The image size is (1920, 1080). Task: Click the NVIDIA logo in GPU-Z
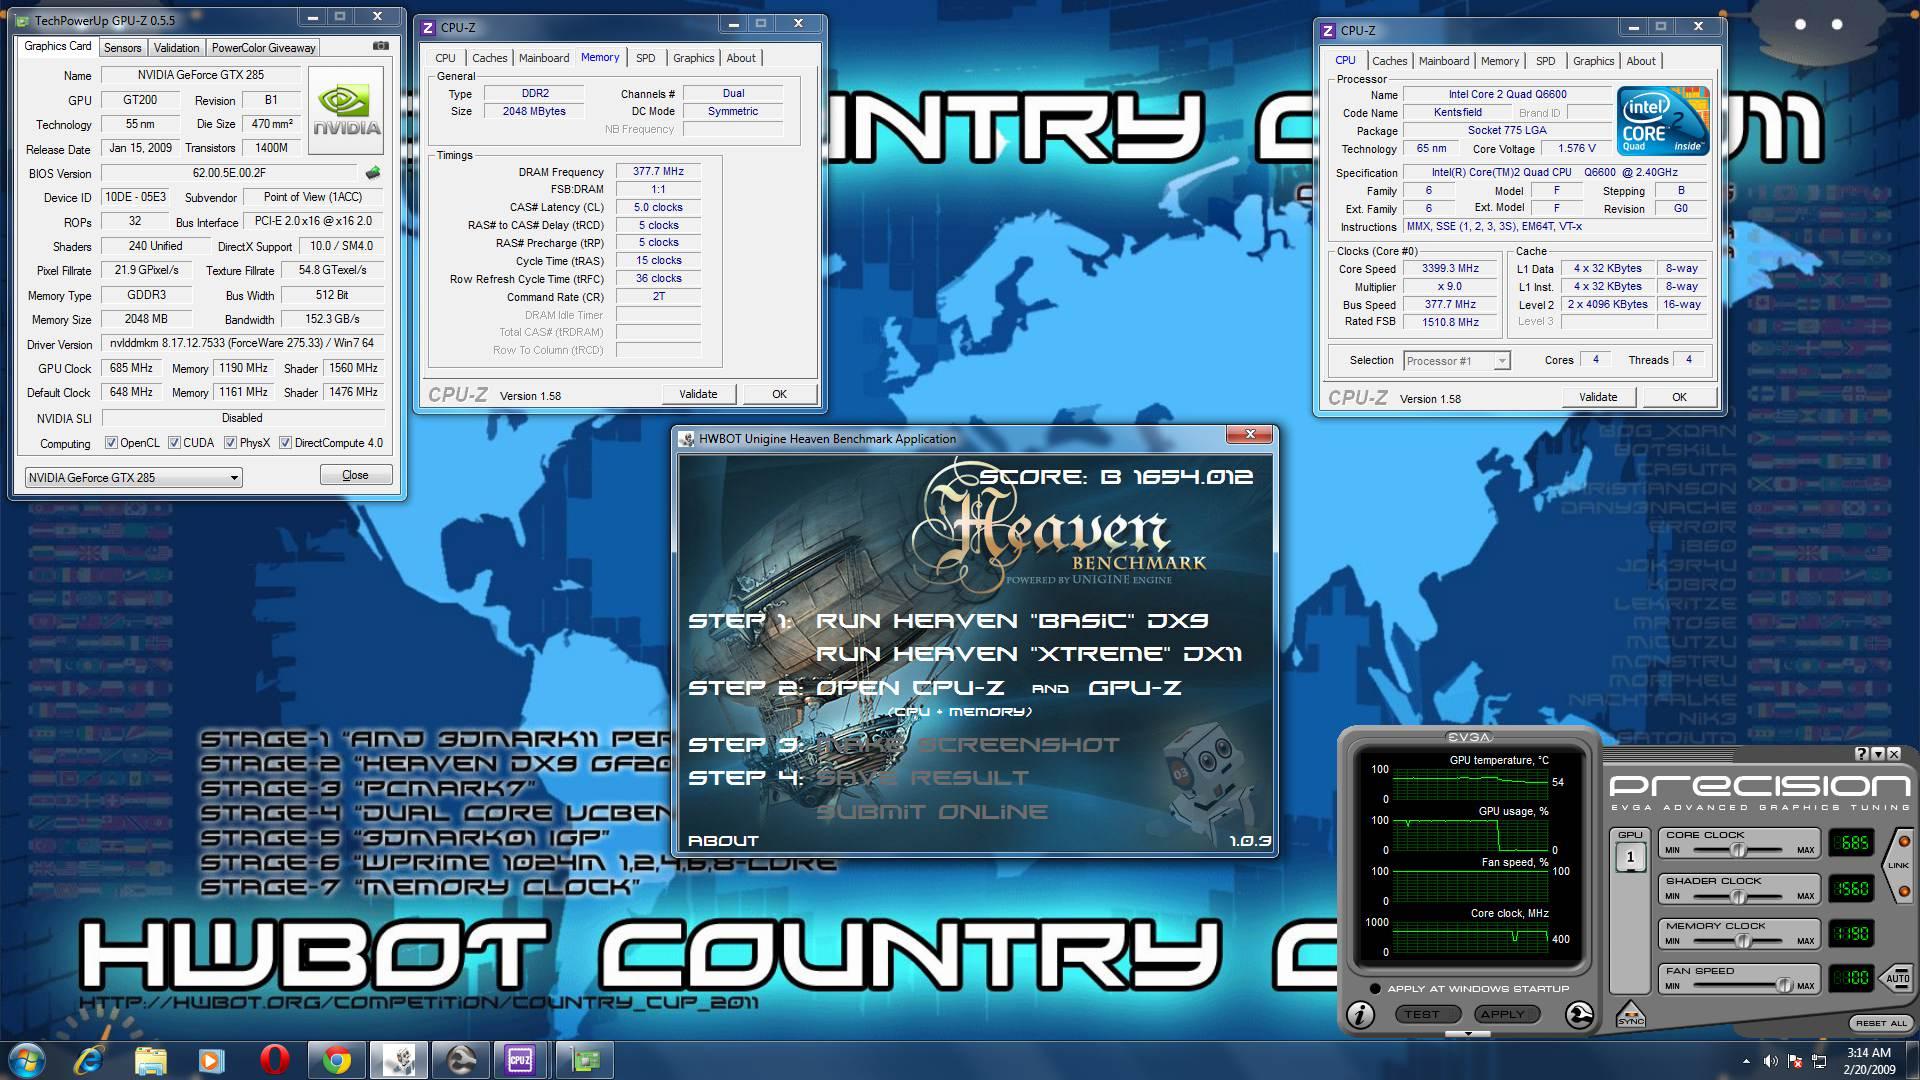(x=346, y=110)
